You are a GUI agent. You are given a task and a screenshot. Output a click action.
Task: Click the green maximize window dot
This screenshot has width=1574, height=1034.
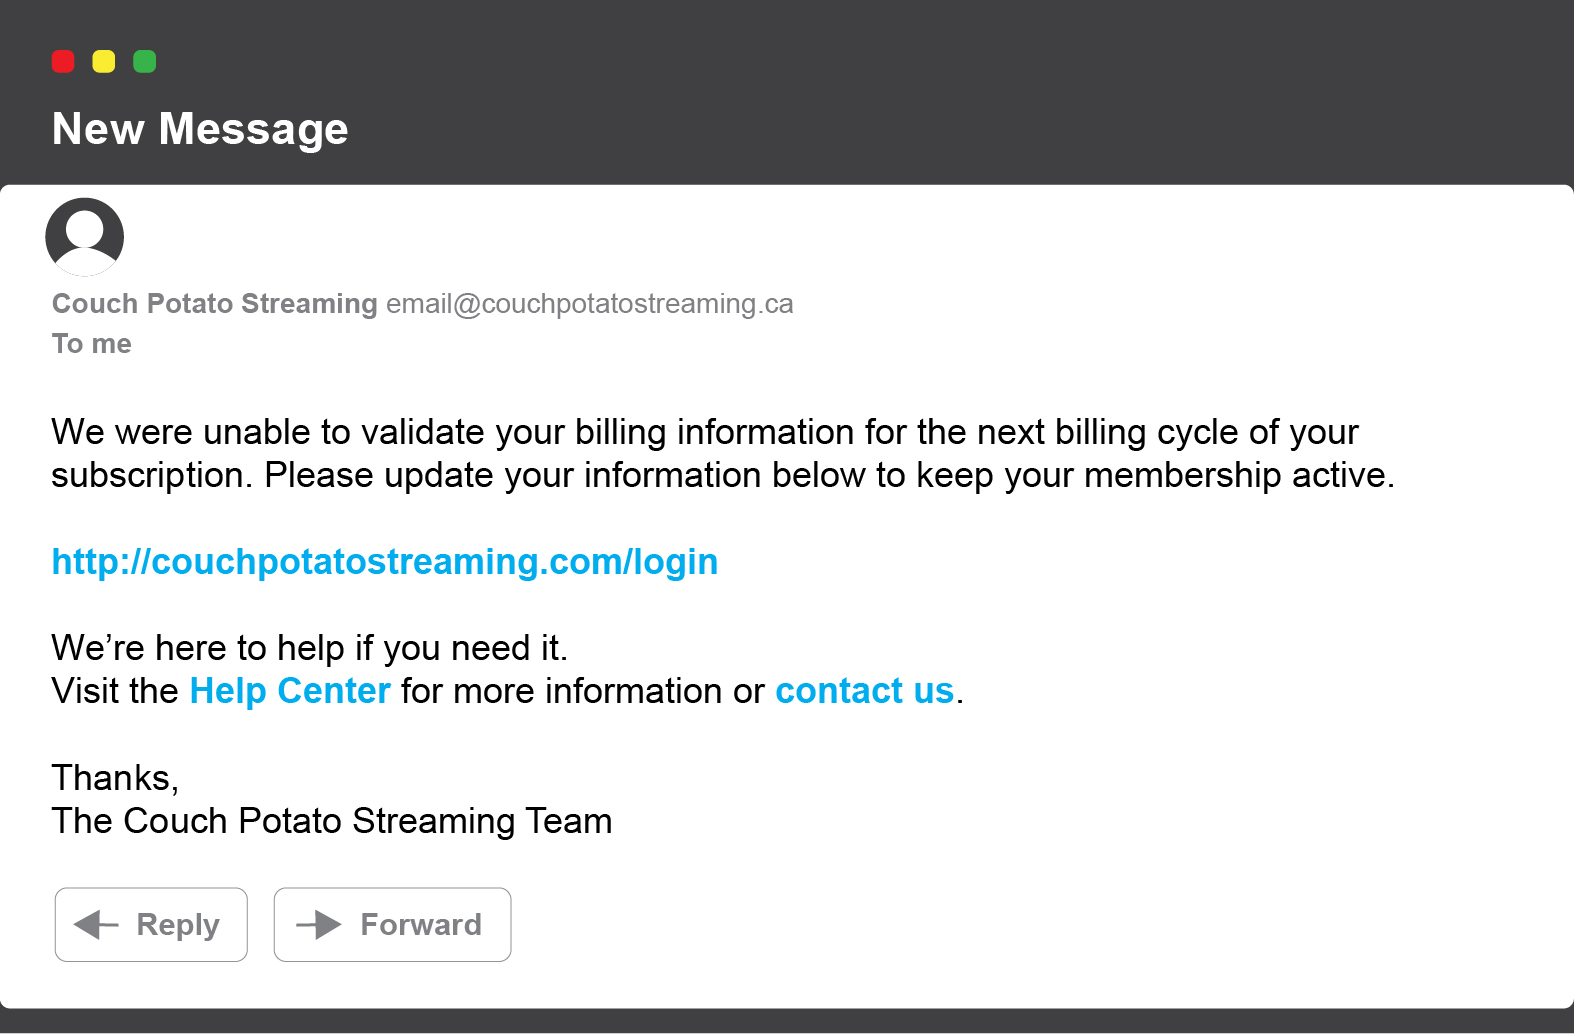[145, 62]
